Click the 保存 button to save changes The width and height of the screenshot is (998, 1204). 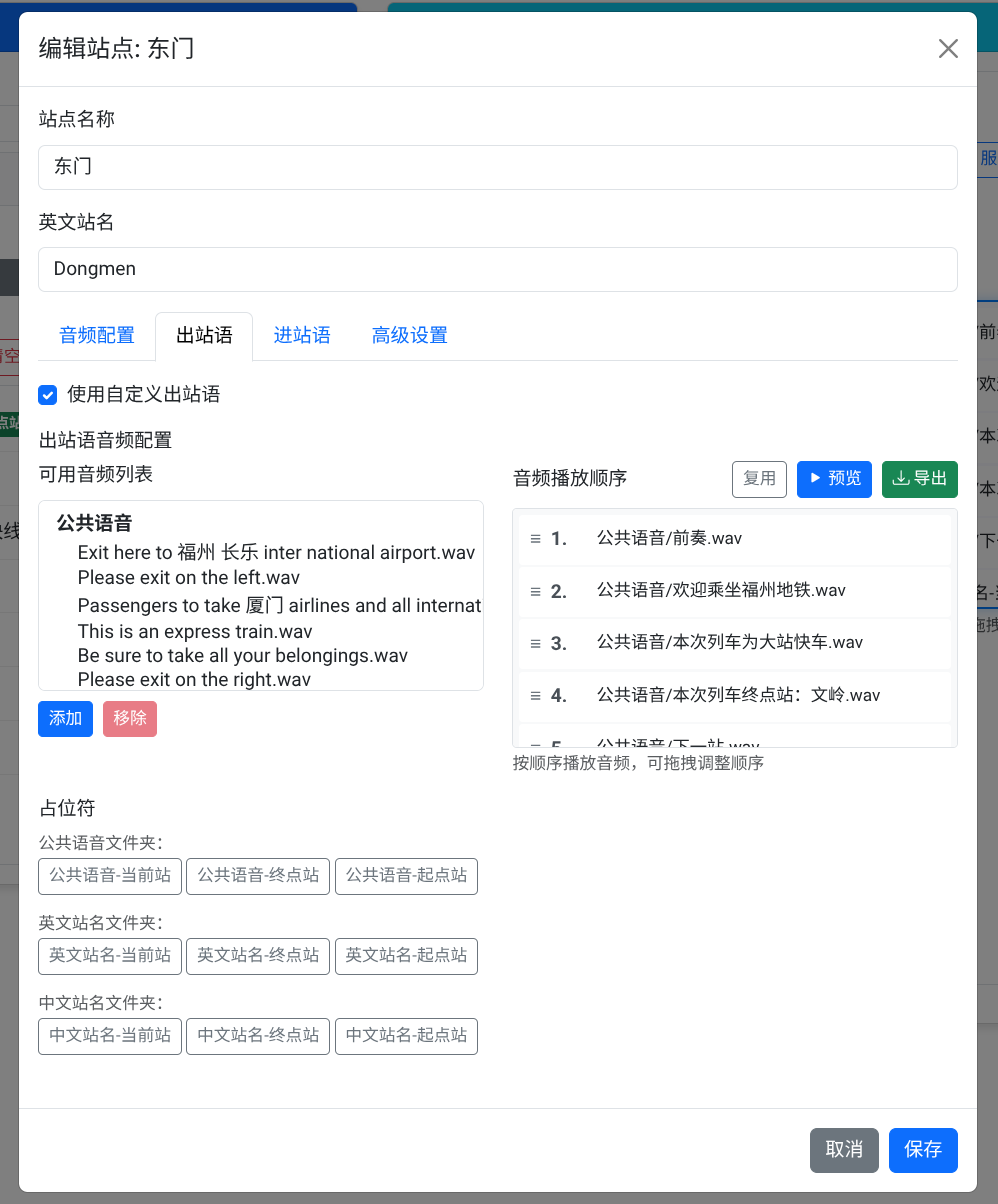pyautogui.click(x=923, y=1150)
